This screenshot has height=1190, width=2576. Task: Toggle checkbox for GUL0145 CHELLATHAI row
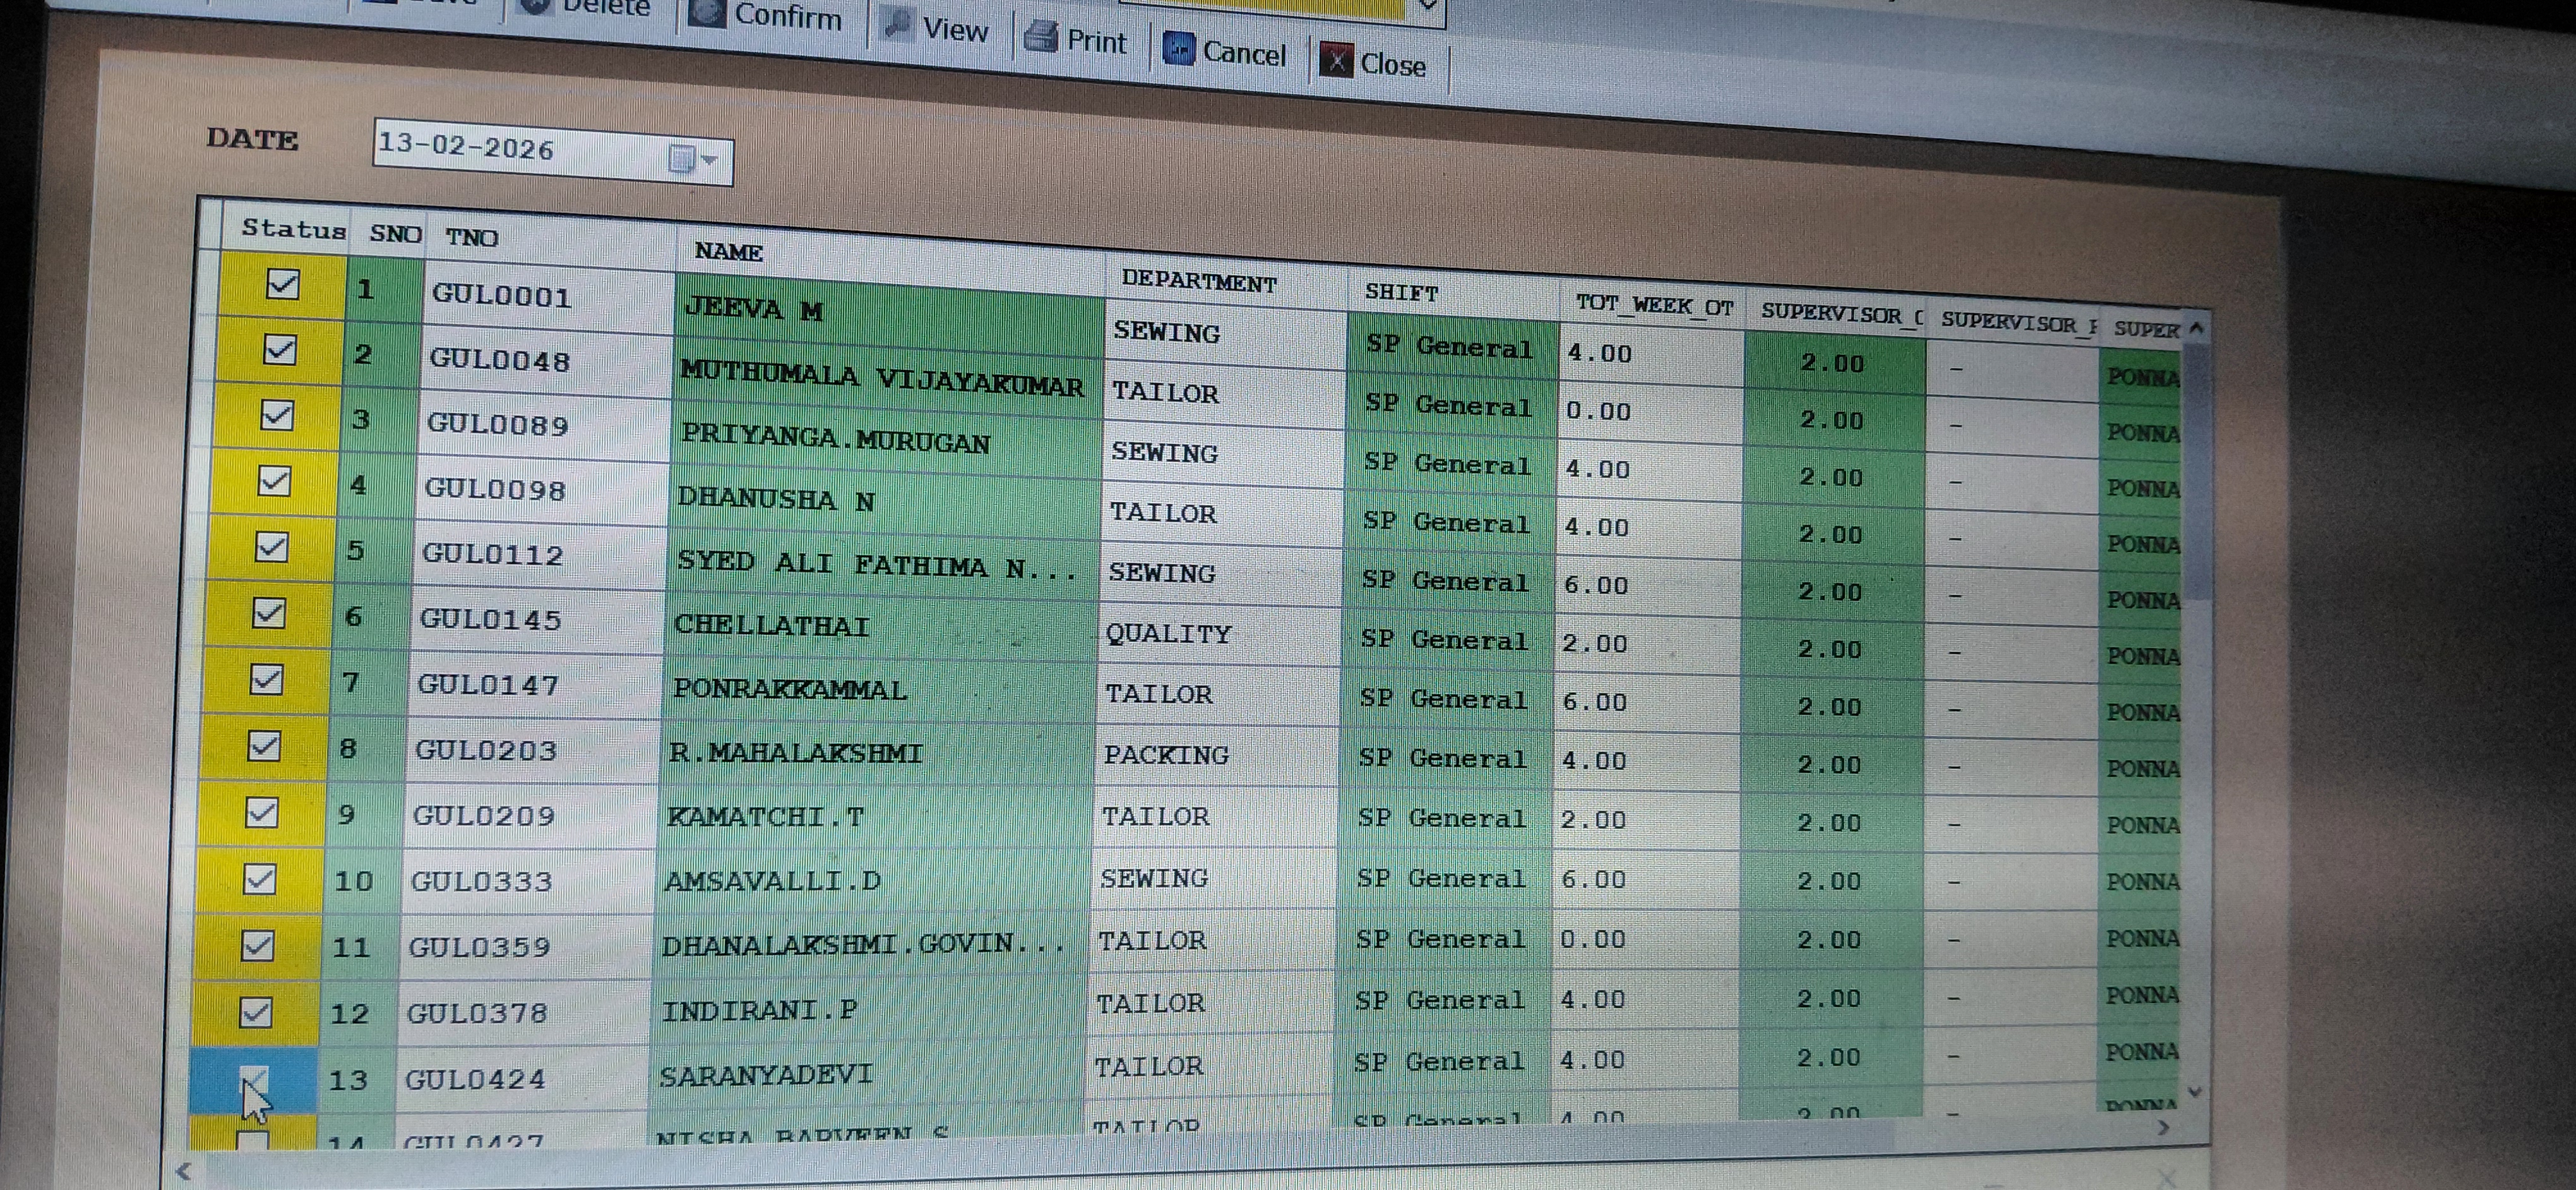click(x=268, y=613)
